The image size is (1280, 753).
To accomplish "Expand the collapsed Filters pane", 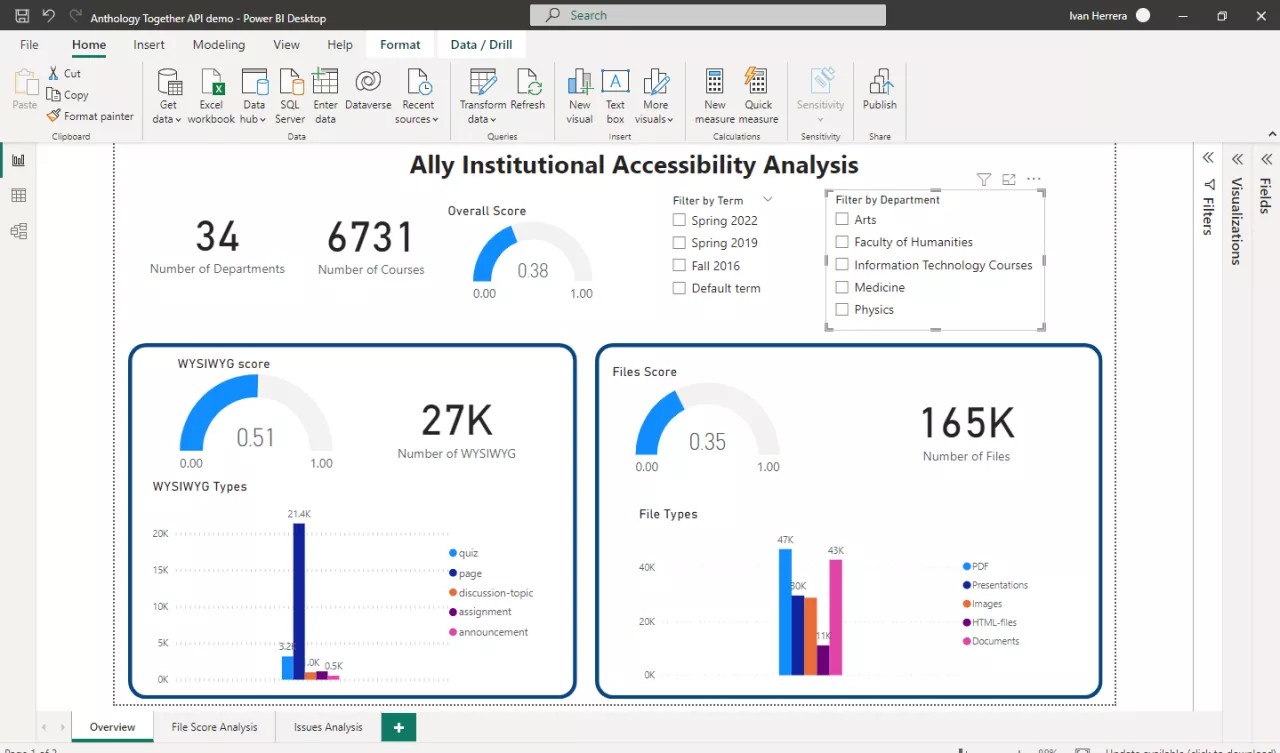I will pyautogui.click(x=1207, y=157).
